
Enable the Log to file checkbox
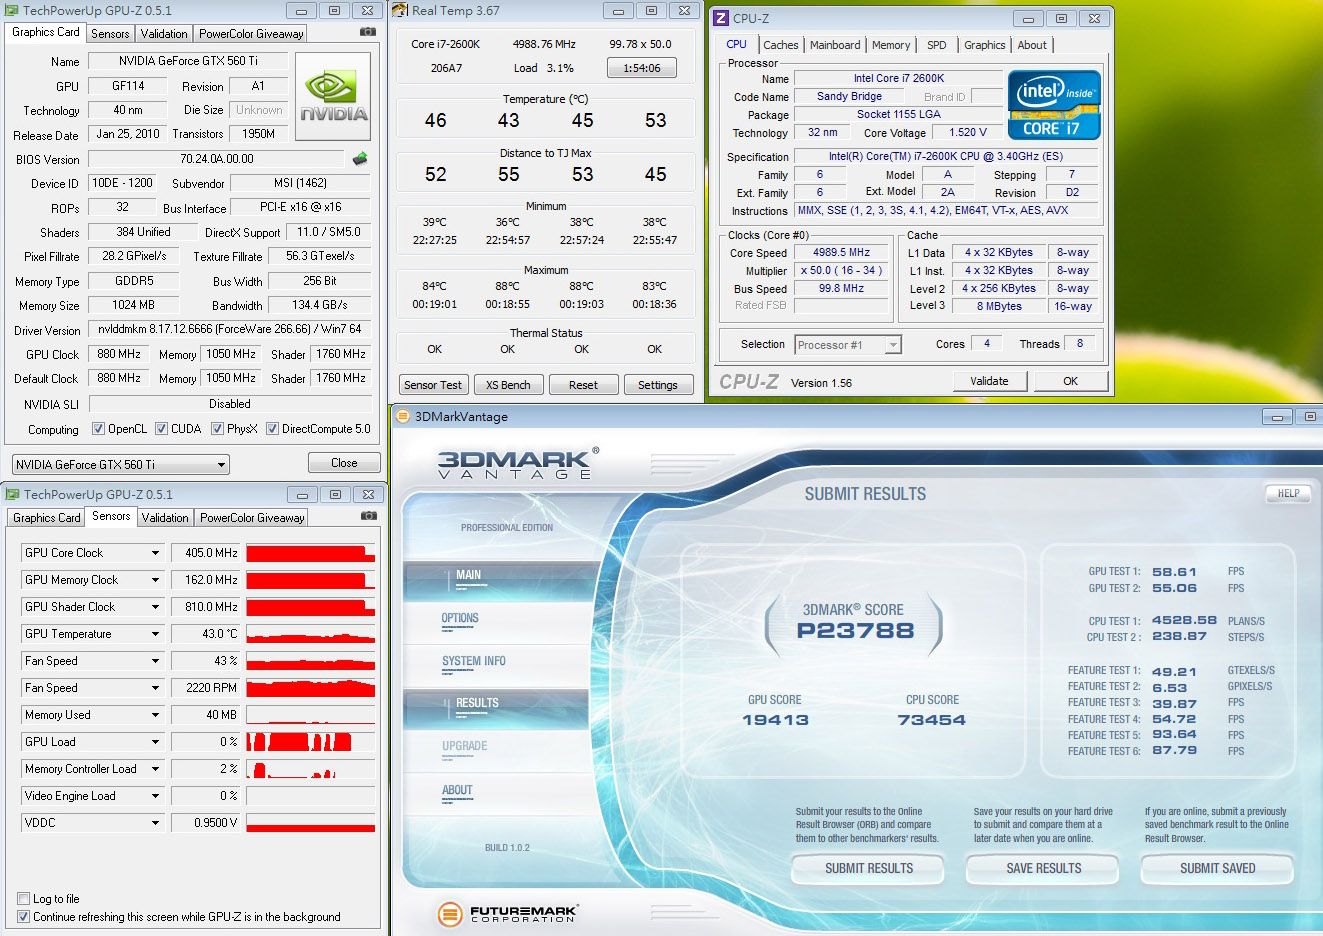24,899
